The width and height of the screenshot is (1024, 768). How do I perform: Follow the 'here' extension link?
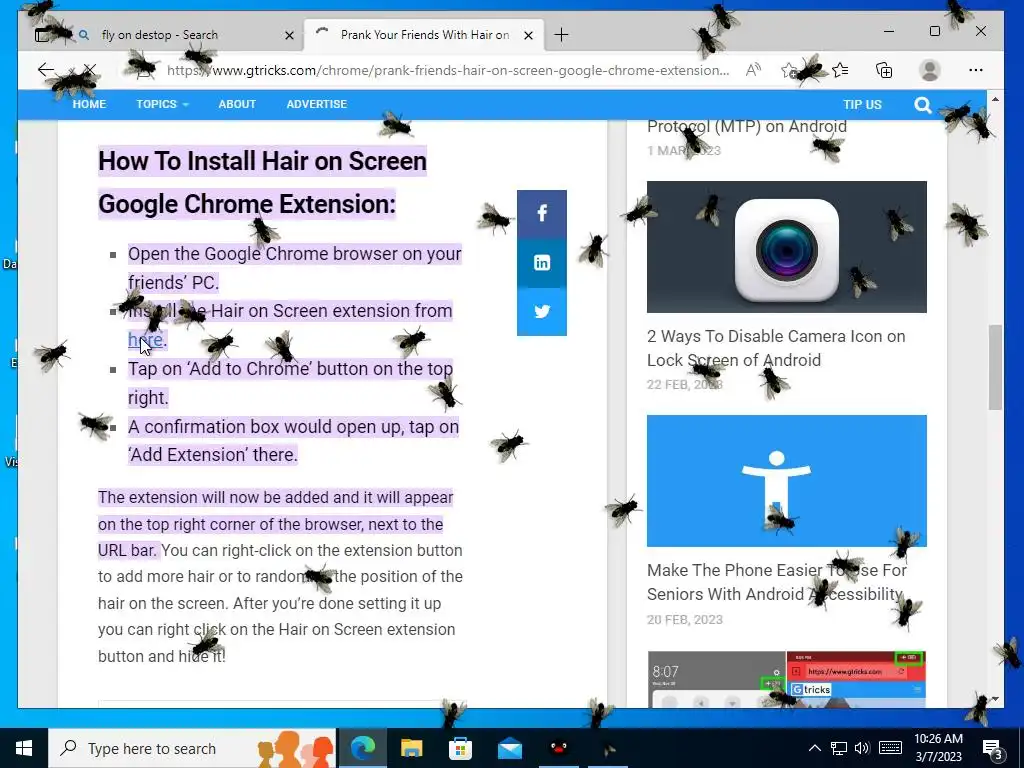(x=145, y=340)
